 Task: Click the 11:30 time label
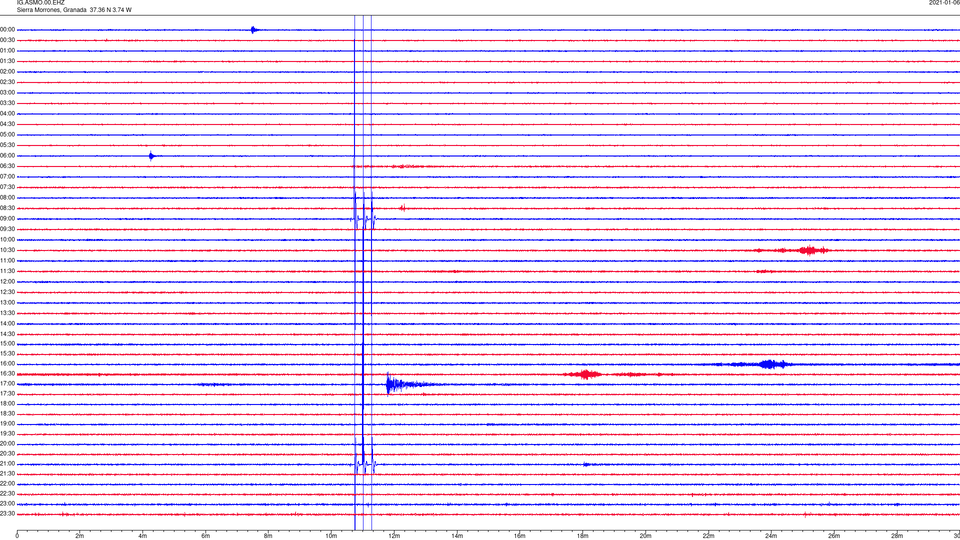click(7, 271)
